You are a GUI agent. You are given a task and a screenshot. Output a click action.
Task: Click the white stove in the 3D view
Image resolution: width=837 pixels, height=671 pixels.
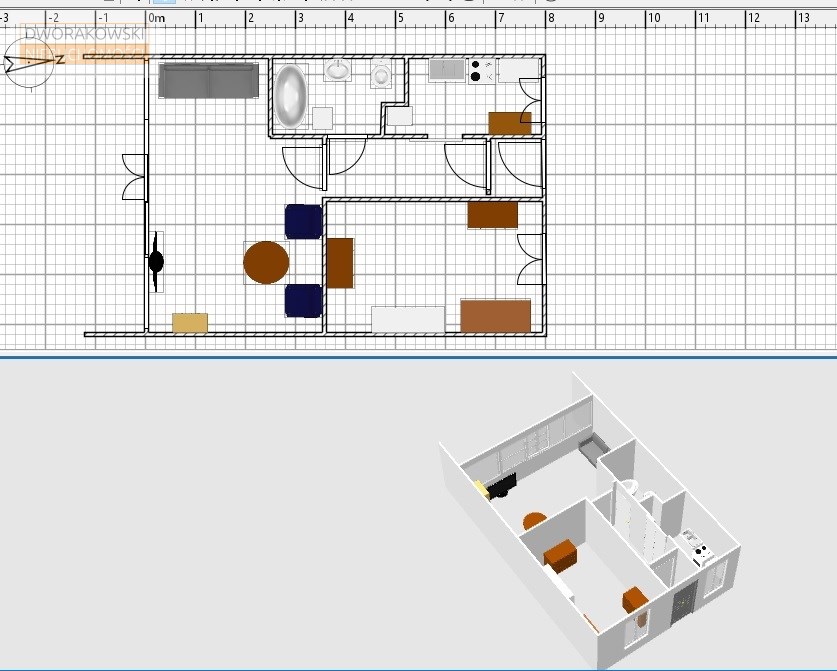click(698, 549)
